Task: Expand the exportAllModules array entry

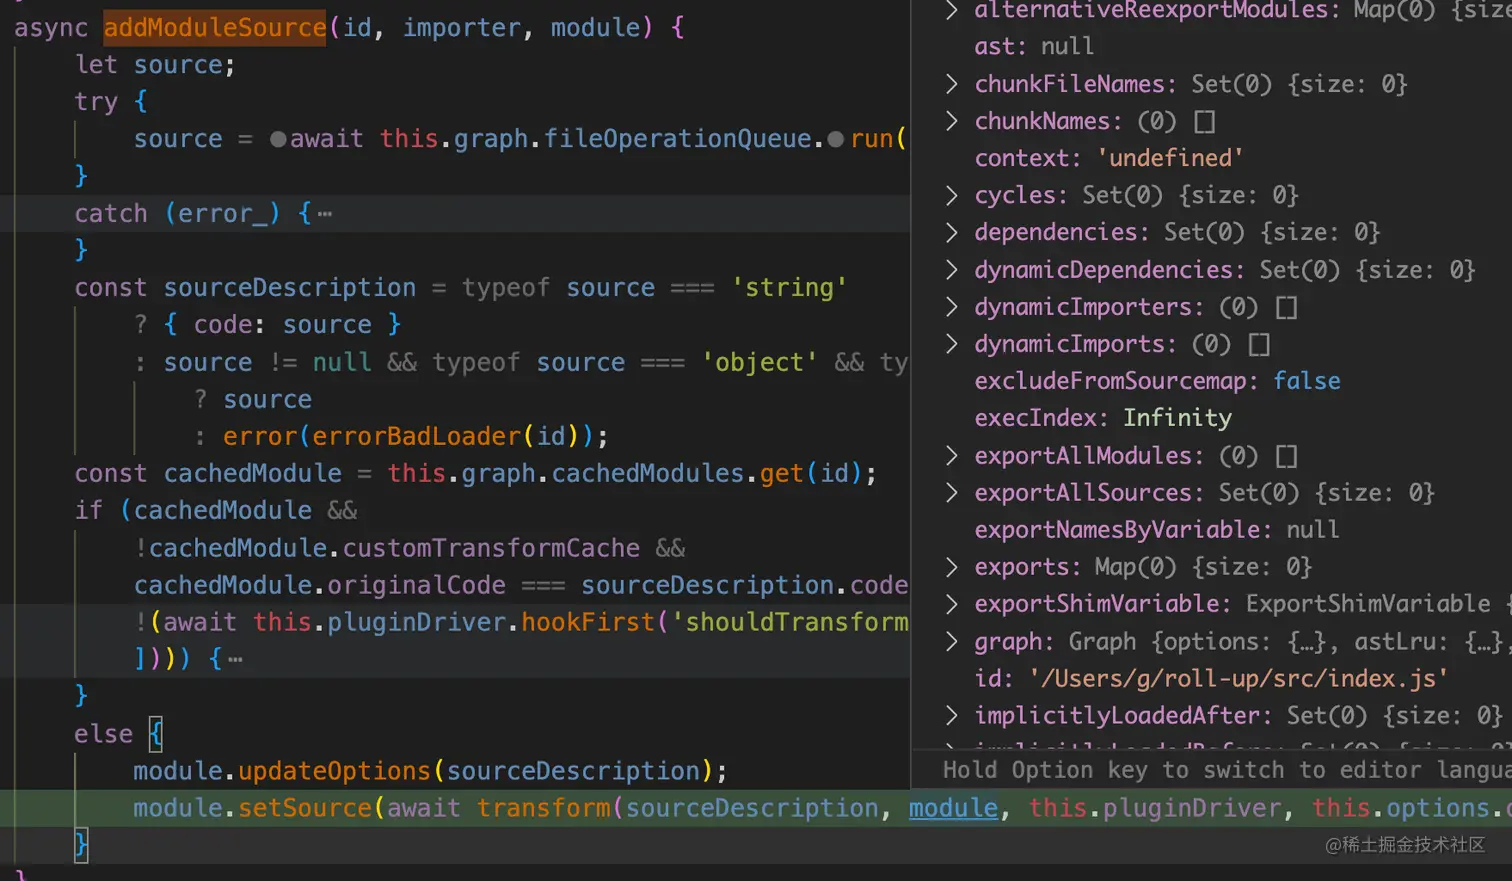Action: pyautogui.click(x=951, y=456)
